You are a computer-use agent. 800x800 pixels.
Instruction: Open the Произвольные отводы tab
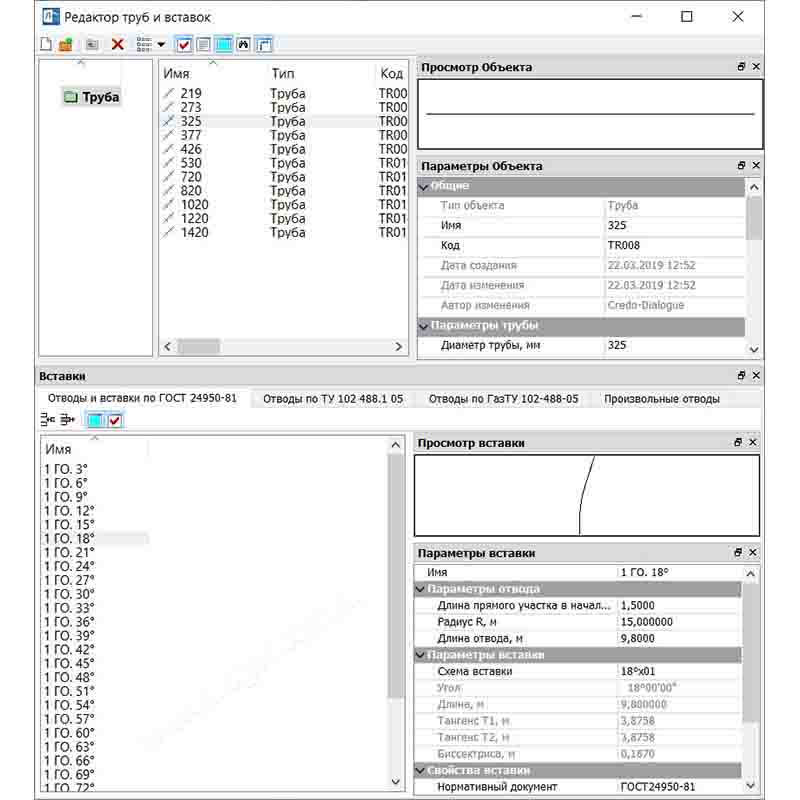[661, 398]
